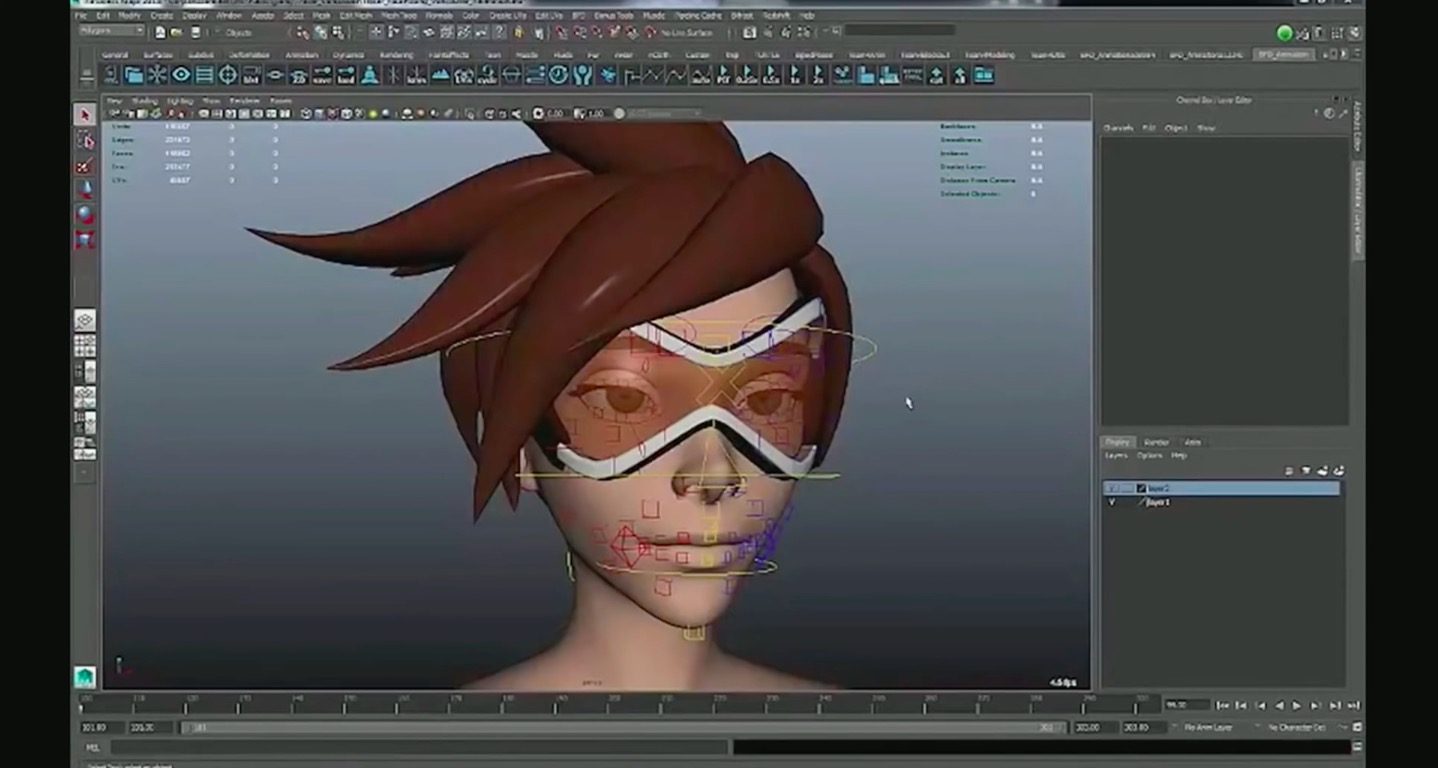Screen dimensions: 1438x768
Task: Click the clock shelf icon
Action: [x=558, y=75]
